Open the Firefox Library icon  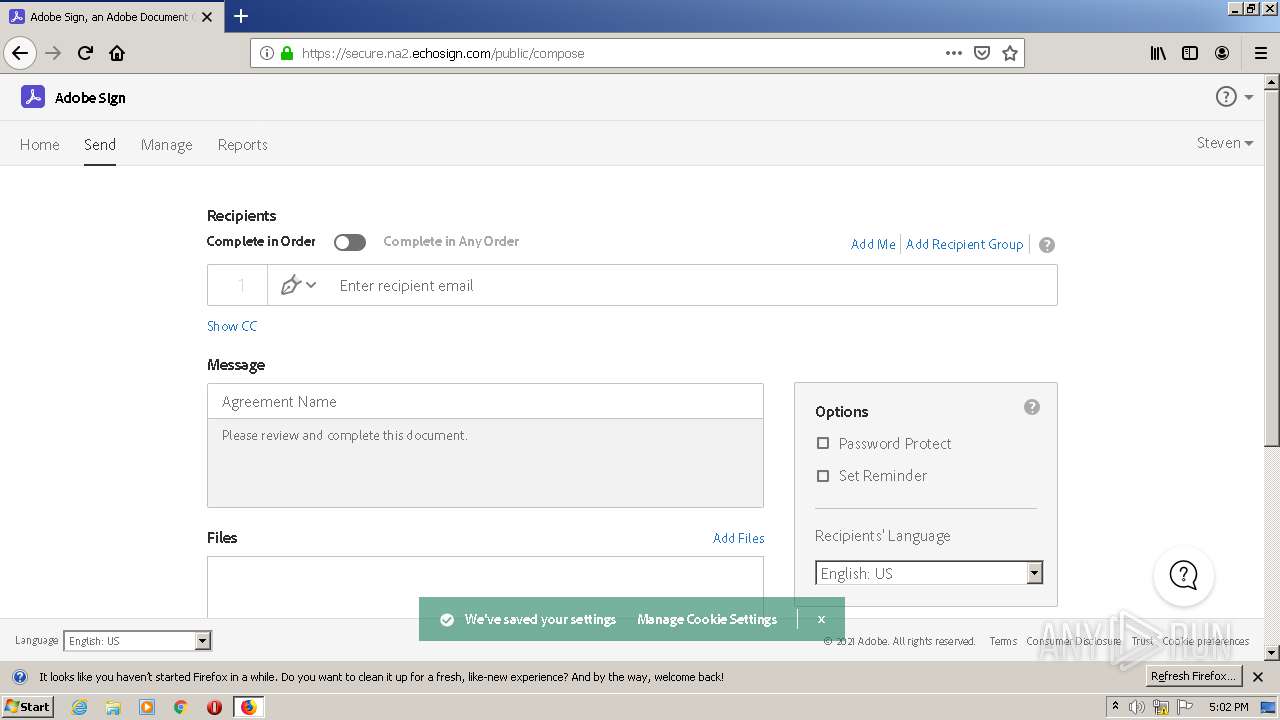pyautogui.click(x=1158, y=53)
